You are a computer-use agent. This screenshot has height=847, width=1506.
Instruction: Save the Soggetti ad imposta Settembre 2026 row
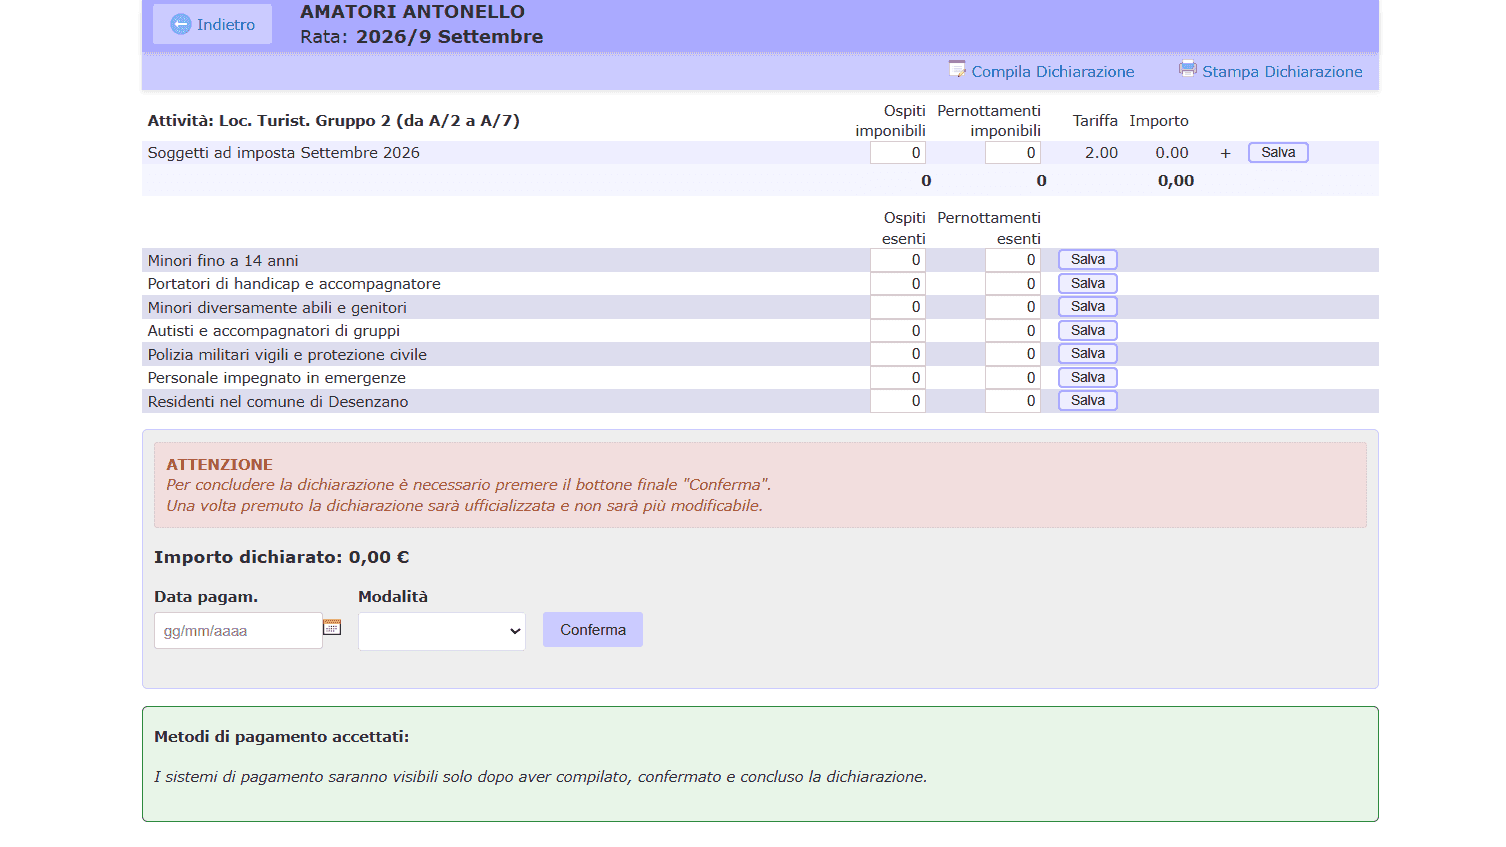click(1278, 153)
